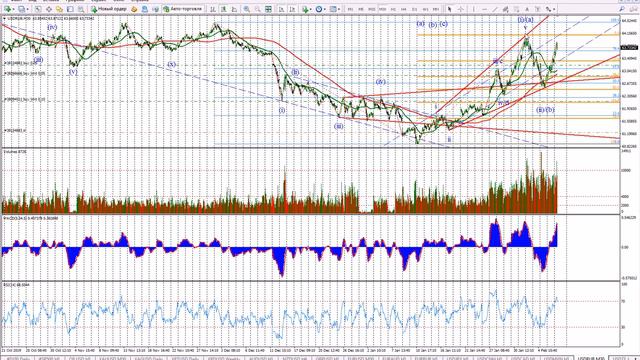Click the RSI(14) indicator label
This screenshot has width=640, height=360.
tap(17, 284)
